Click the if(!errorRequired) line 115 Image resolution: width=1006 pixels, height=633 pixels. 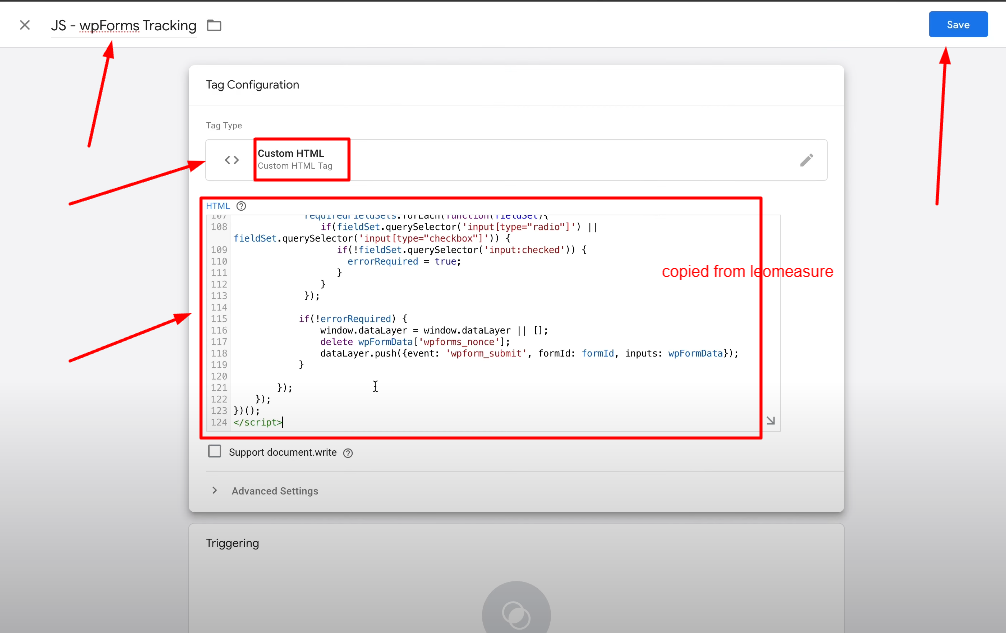pos(353,319)
